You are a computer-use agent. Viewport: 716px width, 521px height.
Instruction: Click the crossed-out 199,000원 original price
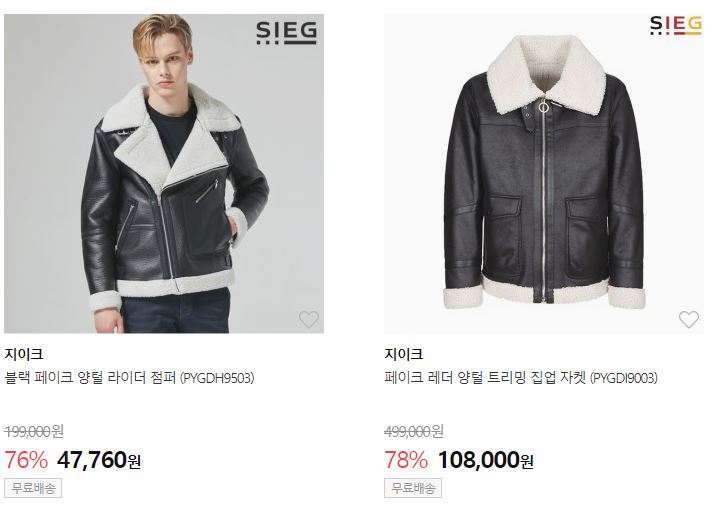[x=34, y=431]
